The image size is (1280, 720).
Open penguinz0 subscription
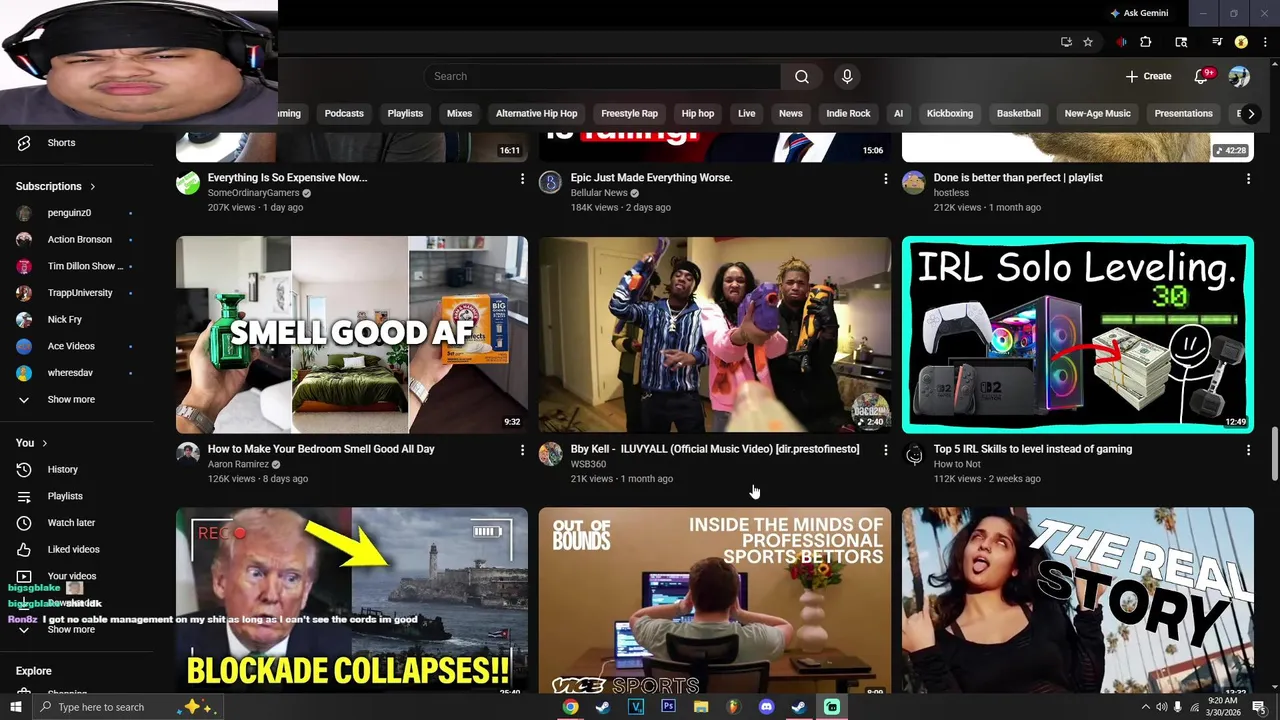coord(69,213)
